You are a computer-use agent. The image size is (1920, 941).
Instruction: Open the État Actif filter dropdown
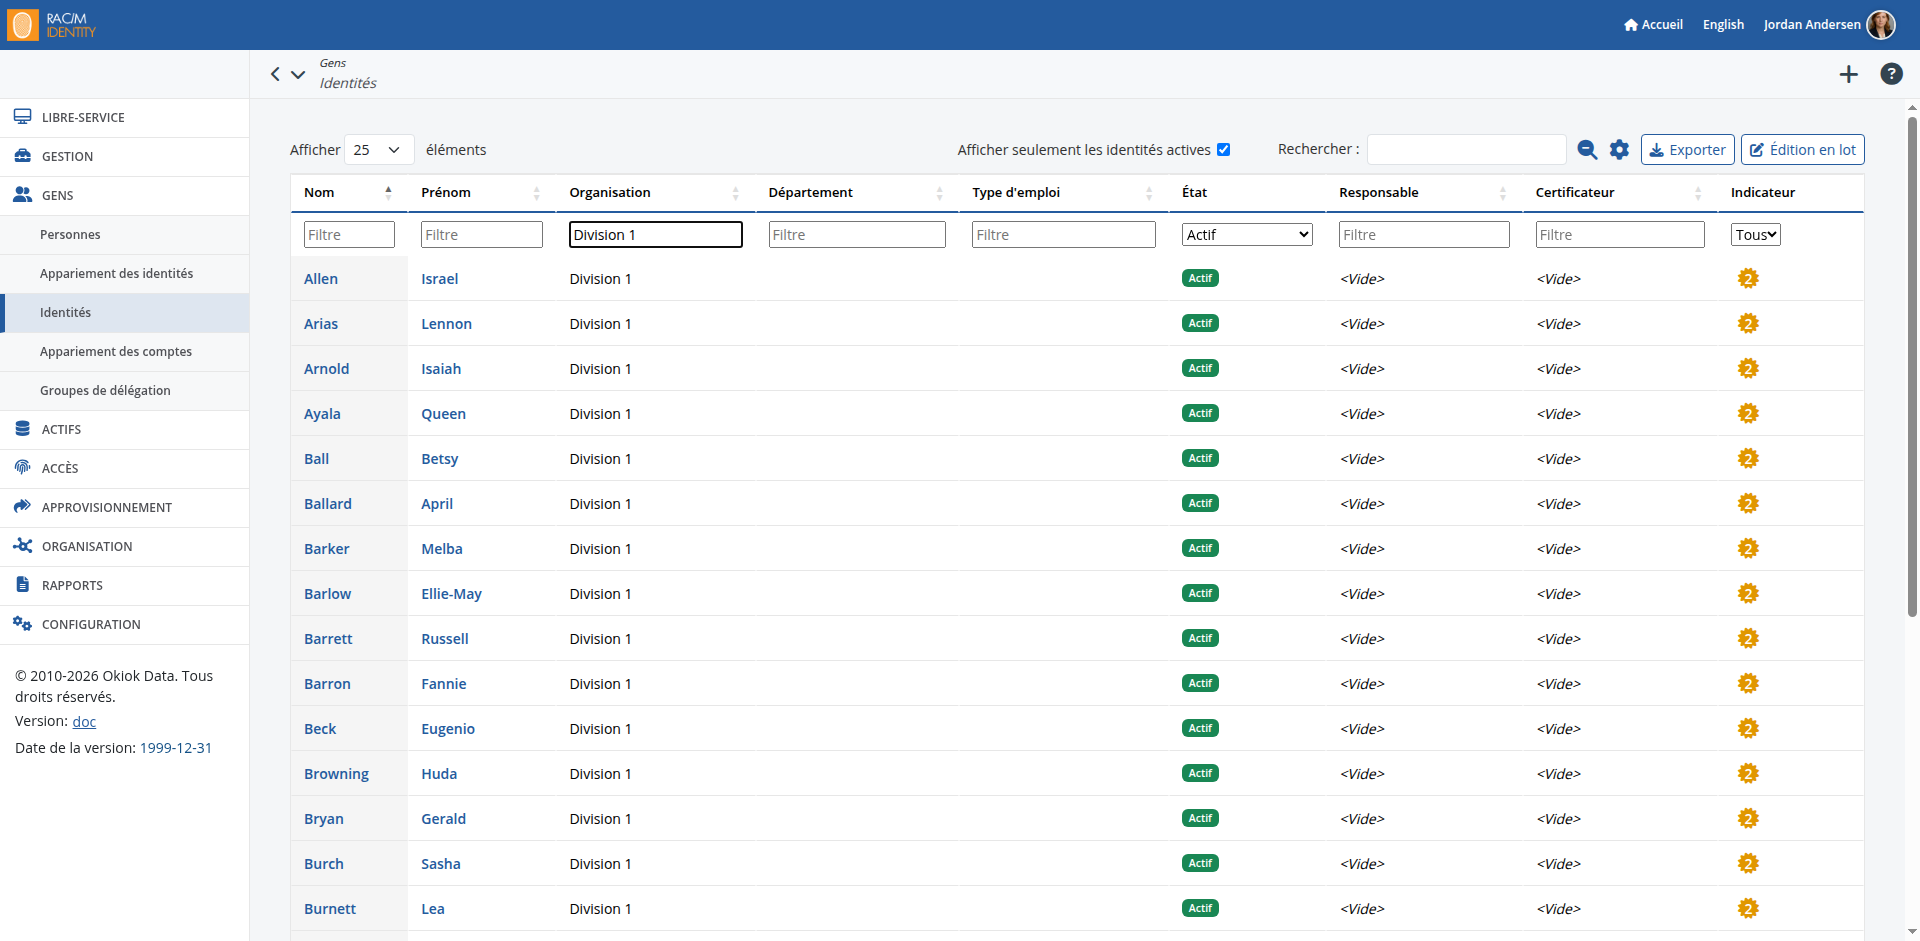(x=1247, y=235)
